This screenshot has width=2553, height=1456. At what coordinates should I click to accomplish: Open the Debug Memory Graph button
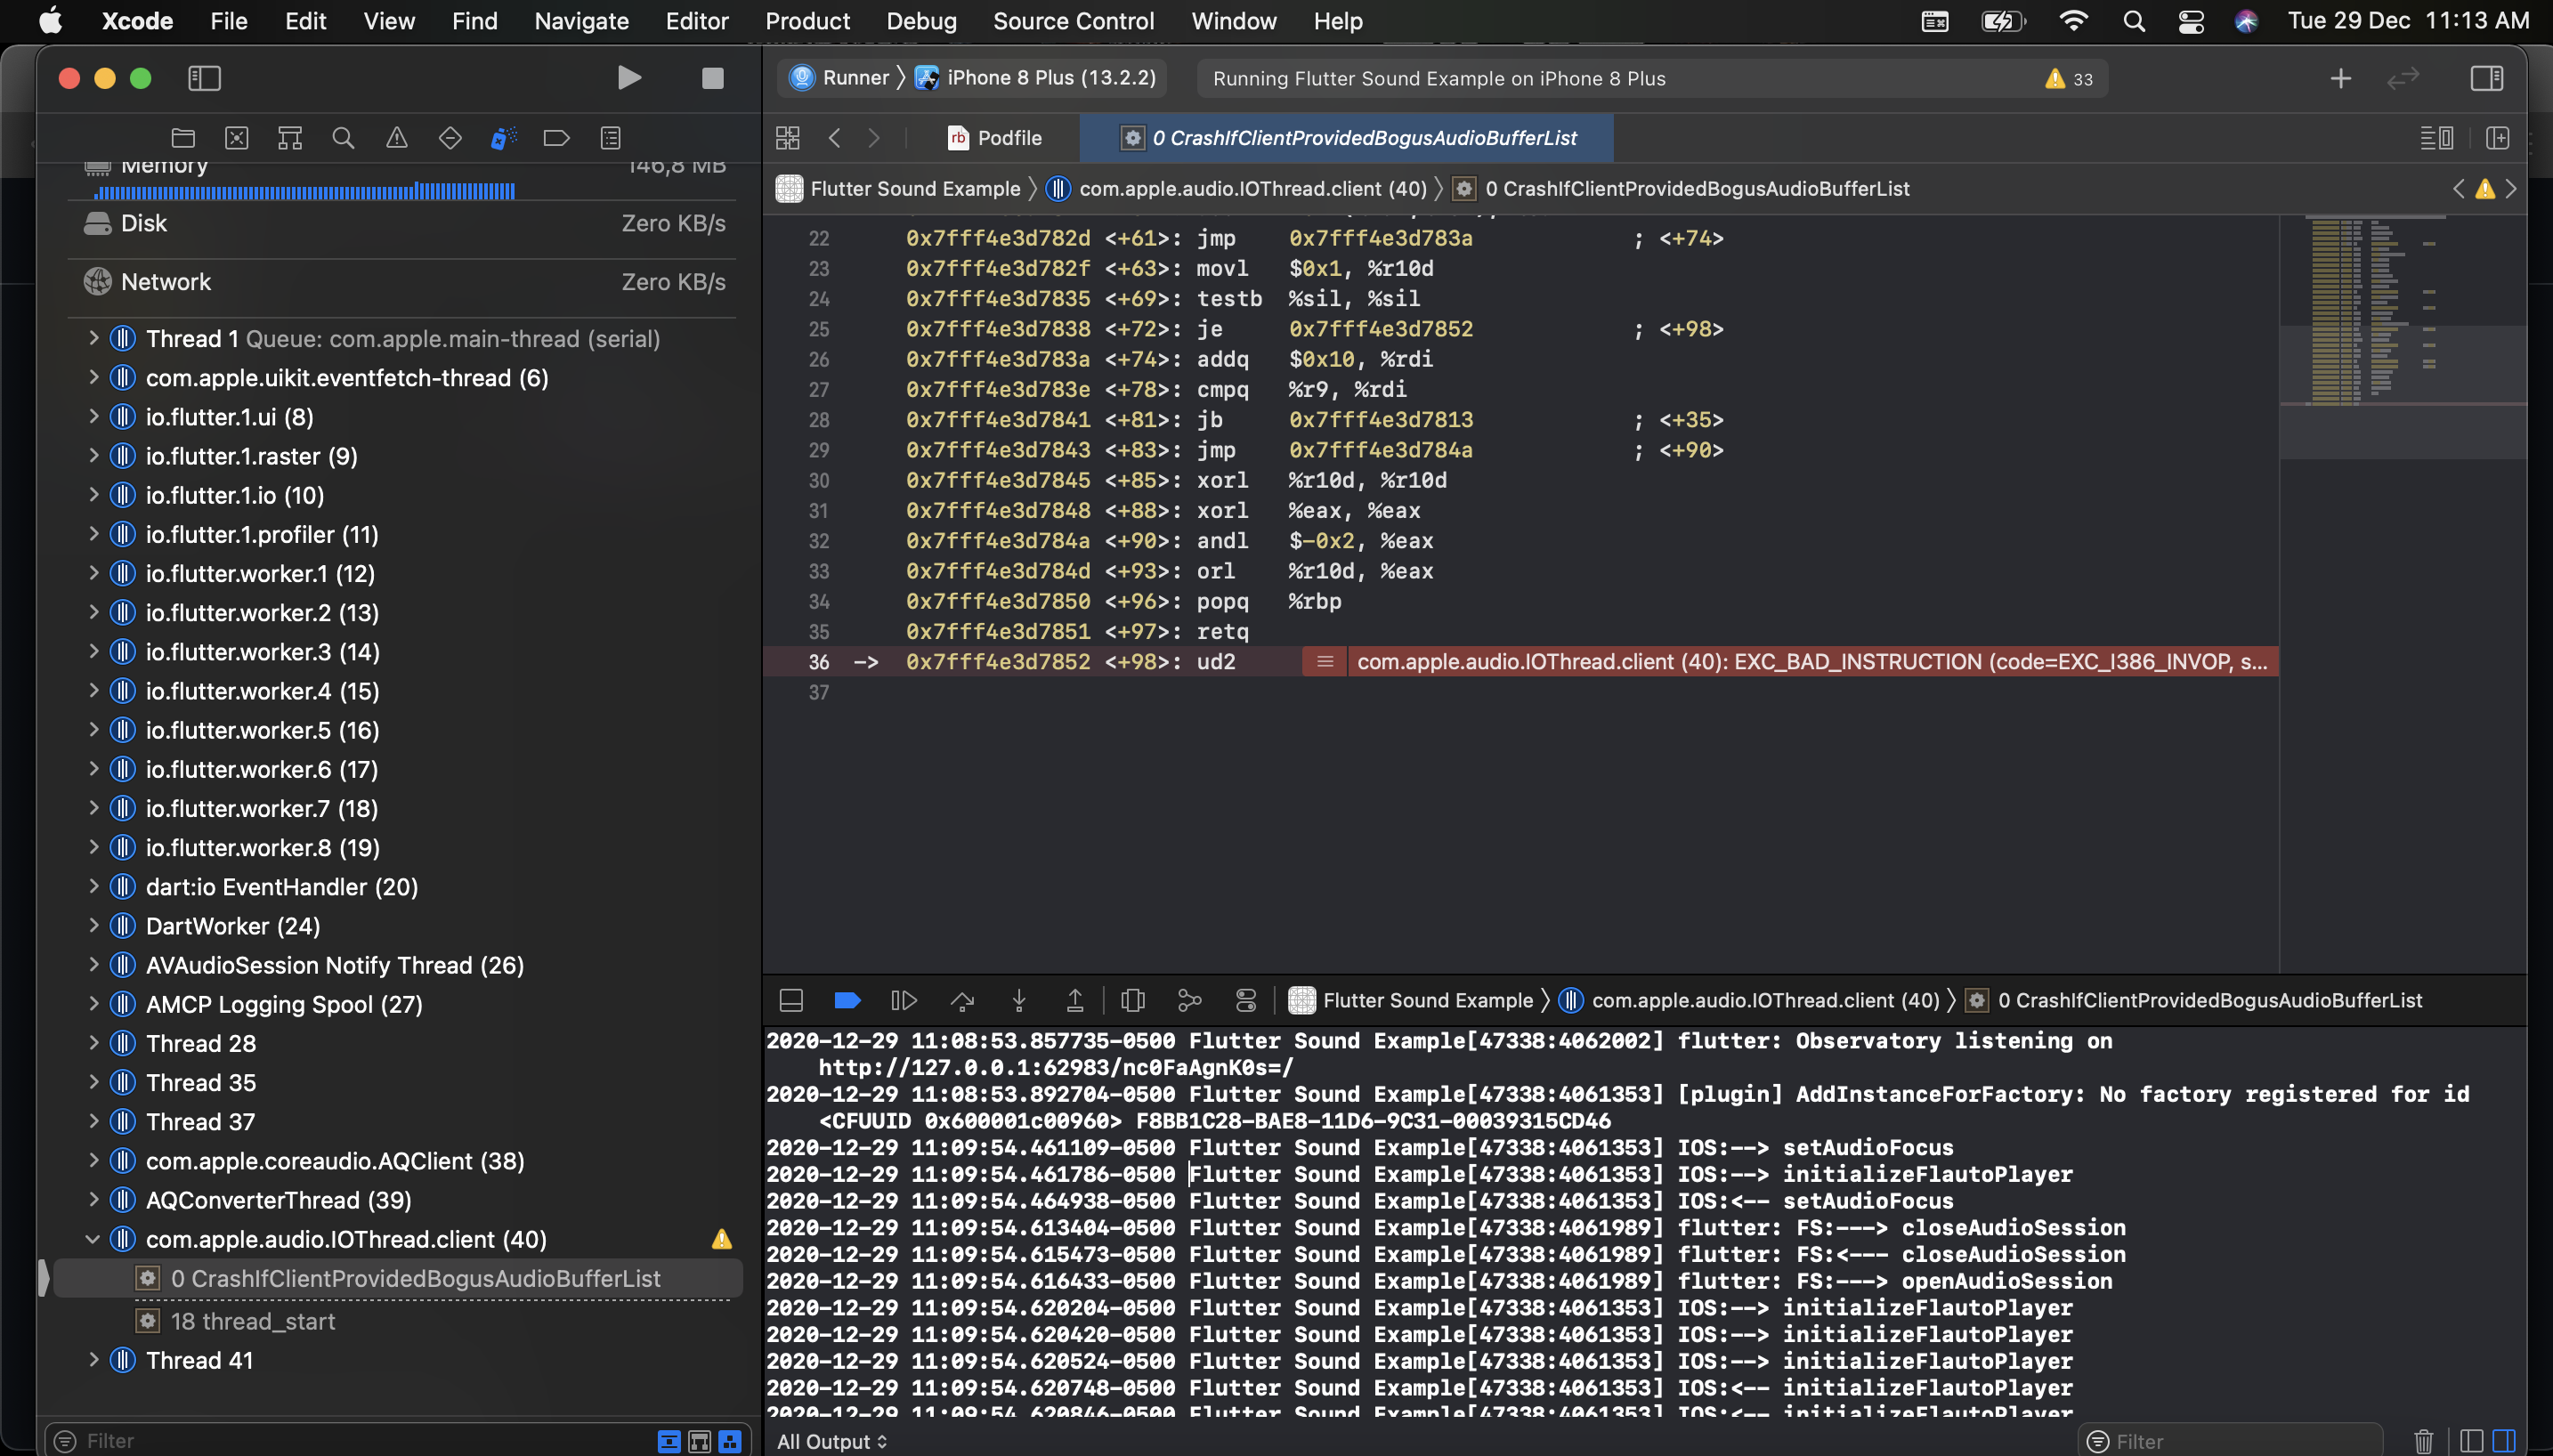coord(1189,1000)
